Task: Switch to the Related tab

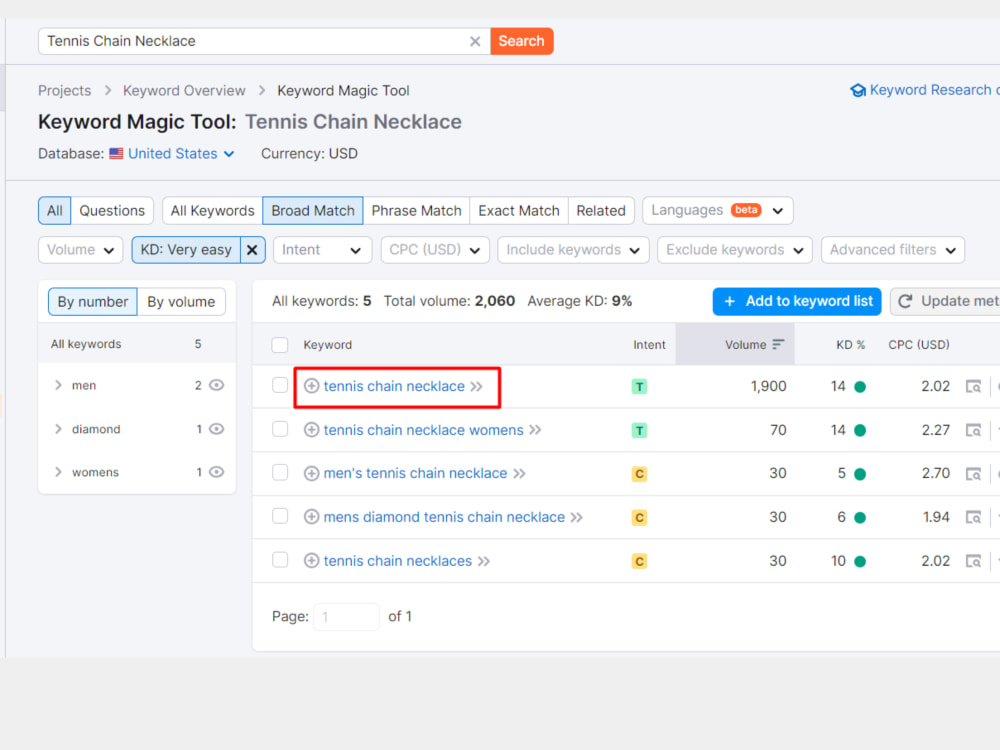Action: click(x=601, y=210)
